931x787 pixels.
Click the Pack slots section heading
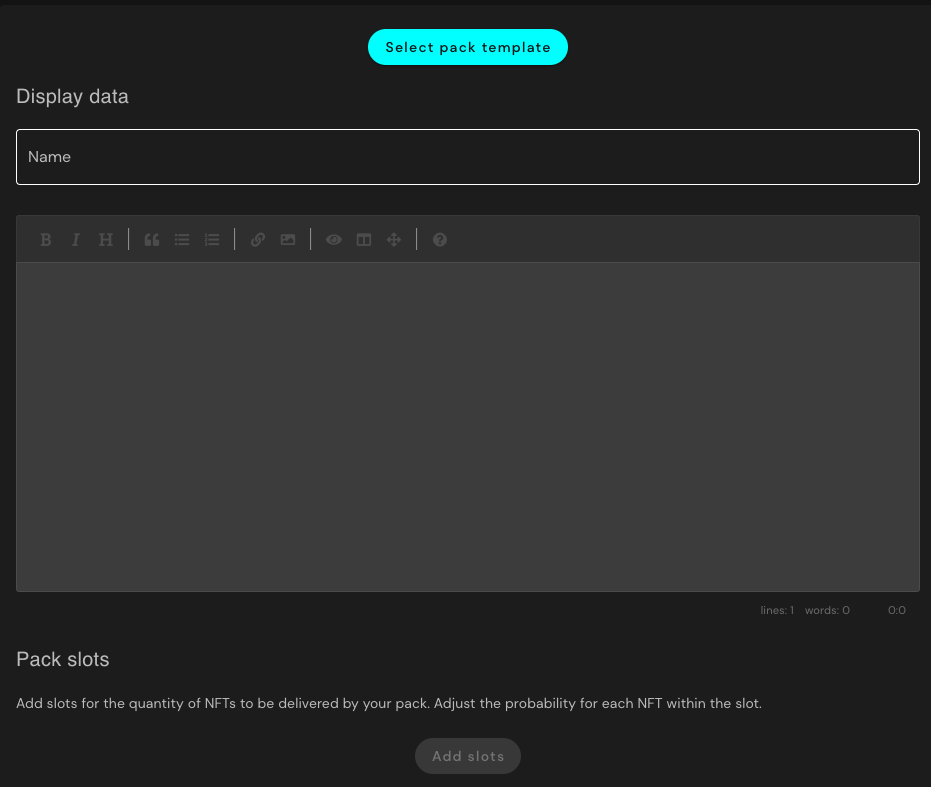[63, 660]
